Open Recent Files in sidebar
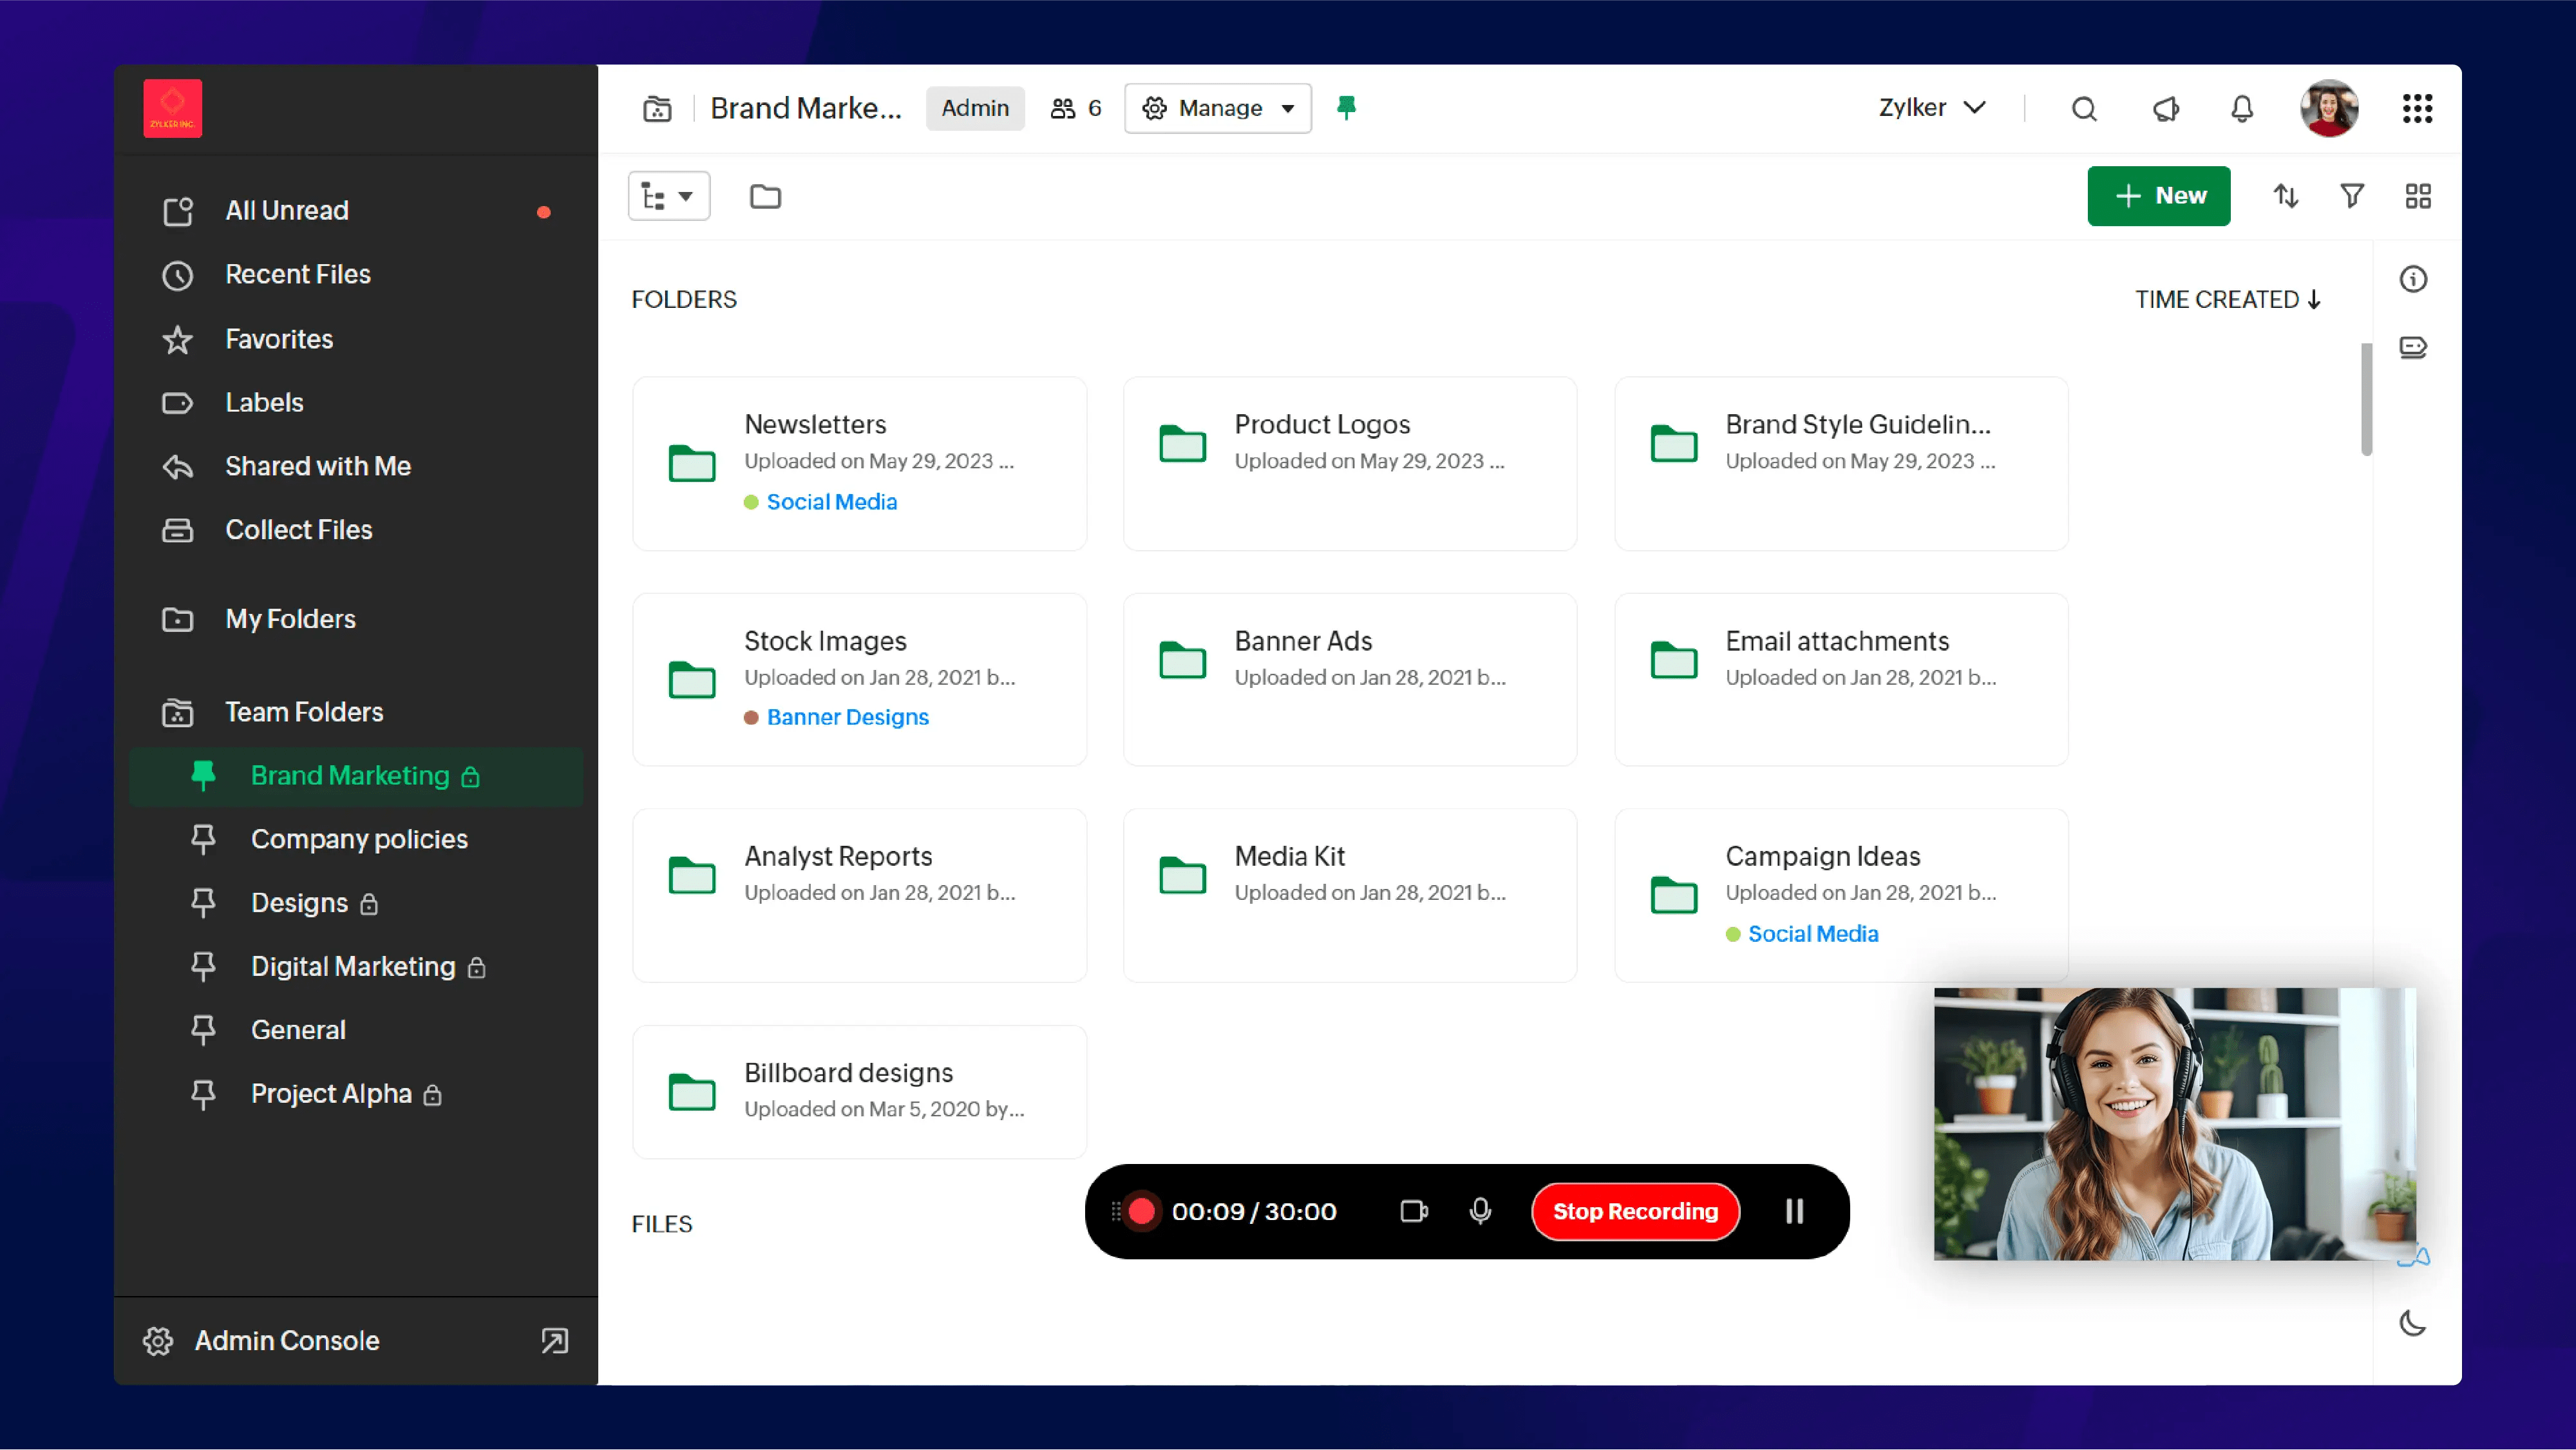This screenshot has height=1450, width=2576. click(x=298, y=274)
